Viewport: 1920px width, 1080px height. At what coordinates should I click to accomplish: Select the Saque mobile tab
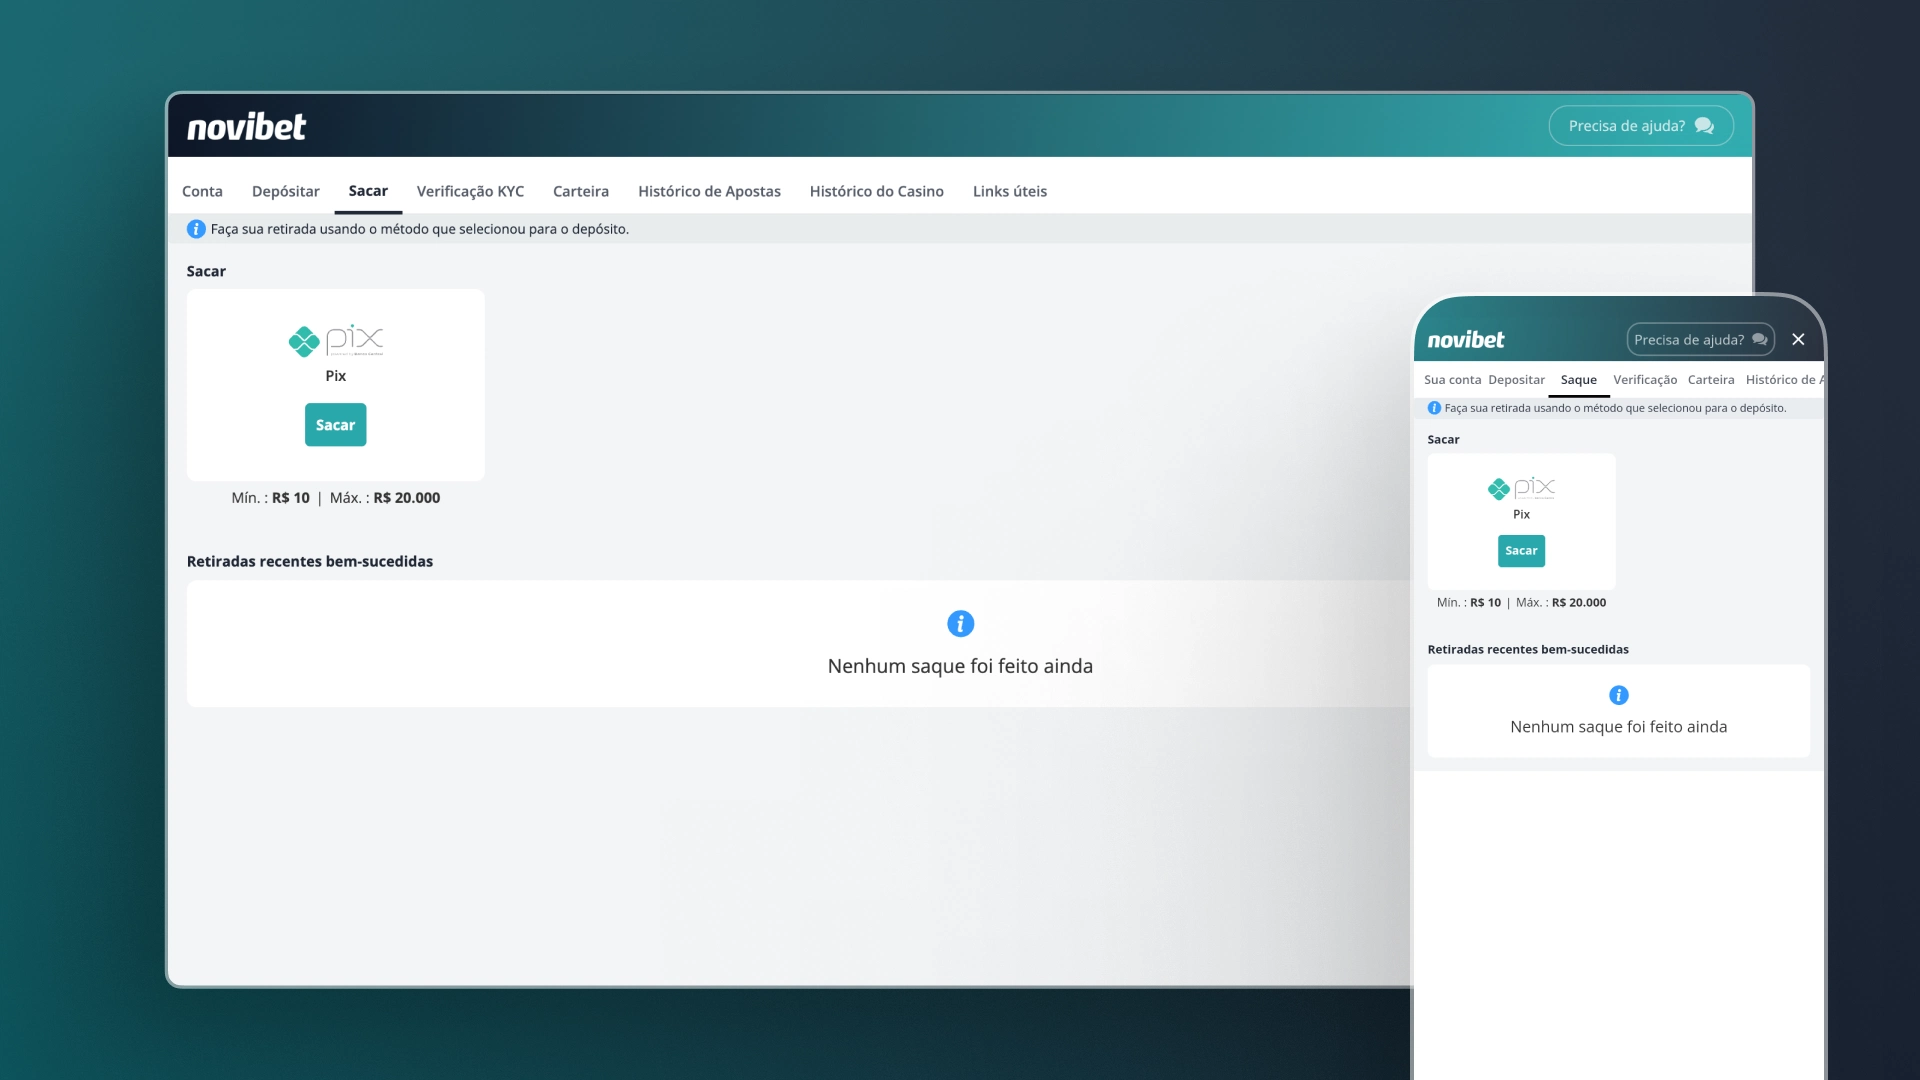point(1579,380)
